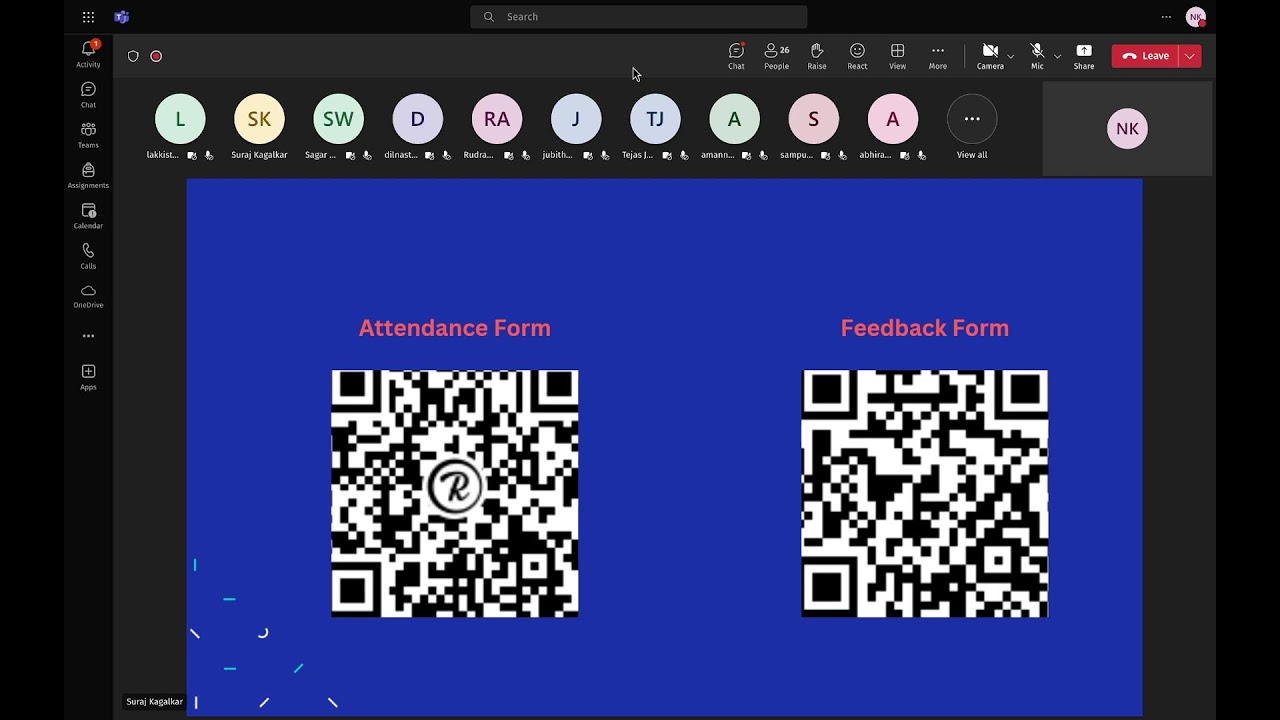The width and height of the screenshot is (1280, 720).
Task: Select sampu's S participant avatar
Action: (x=813, y=119)
